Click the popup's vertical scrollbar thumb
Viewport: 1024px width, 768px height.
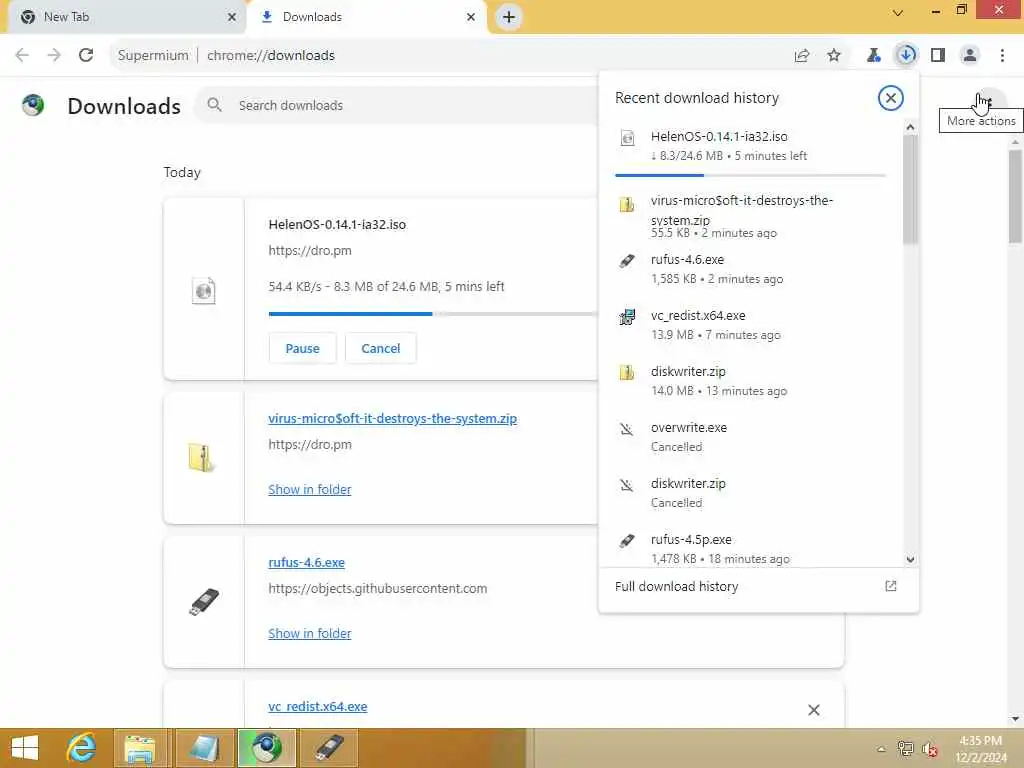[910, 189]
